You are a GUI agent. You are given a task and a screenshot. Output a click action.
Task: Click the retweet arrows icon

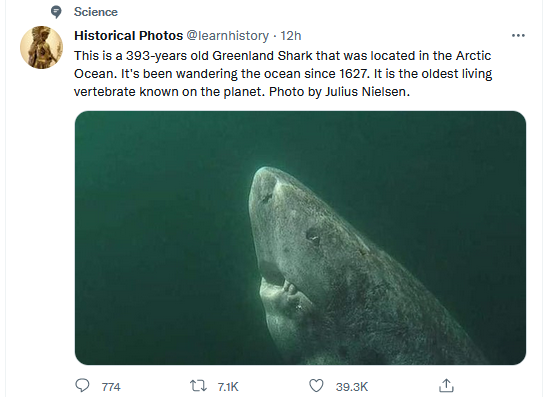click(198, 386)
